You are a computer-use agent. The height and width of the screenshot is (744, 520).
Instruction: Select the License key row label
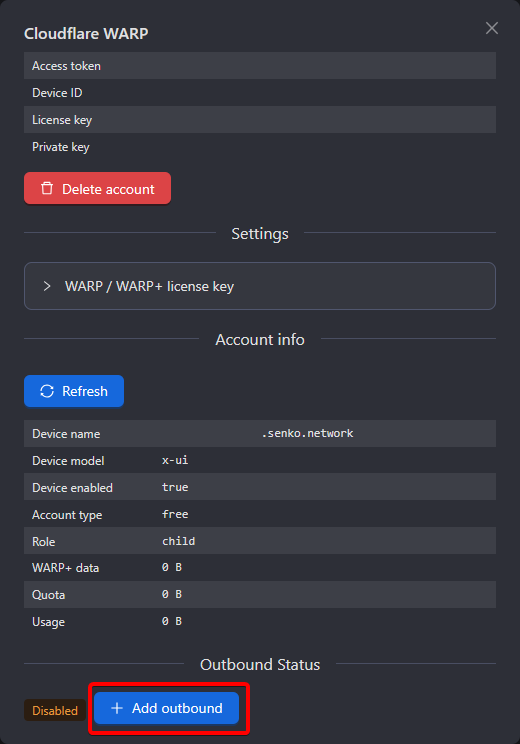click(62, 120)
